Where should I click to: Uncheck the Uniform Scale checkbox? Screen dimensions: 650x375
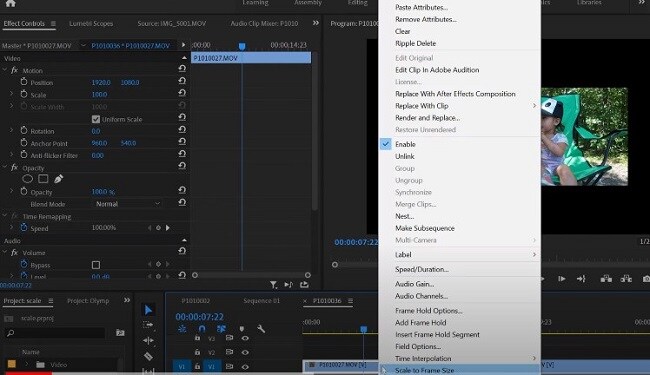click(96, 119)
